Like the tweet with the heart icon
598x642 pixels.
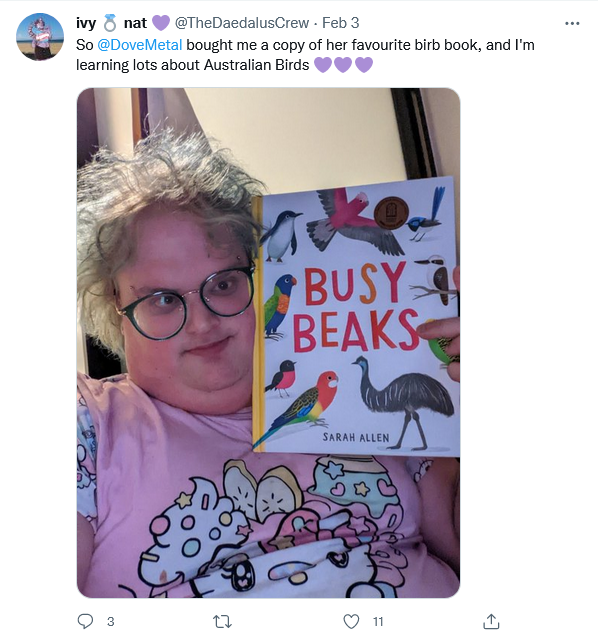(351, 621)
